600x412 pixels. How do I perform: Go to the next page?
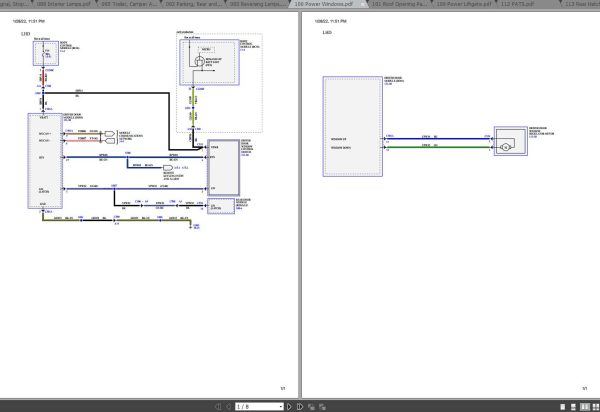point(289,407)
